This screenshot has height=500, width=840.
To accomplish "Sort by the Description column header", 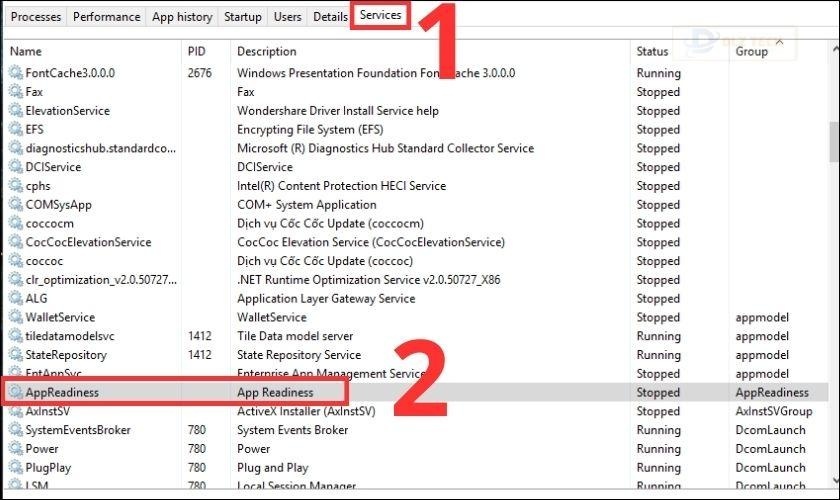I will [x=266, y=51].
